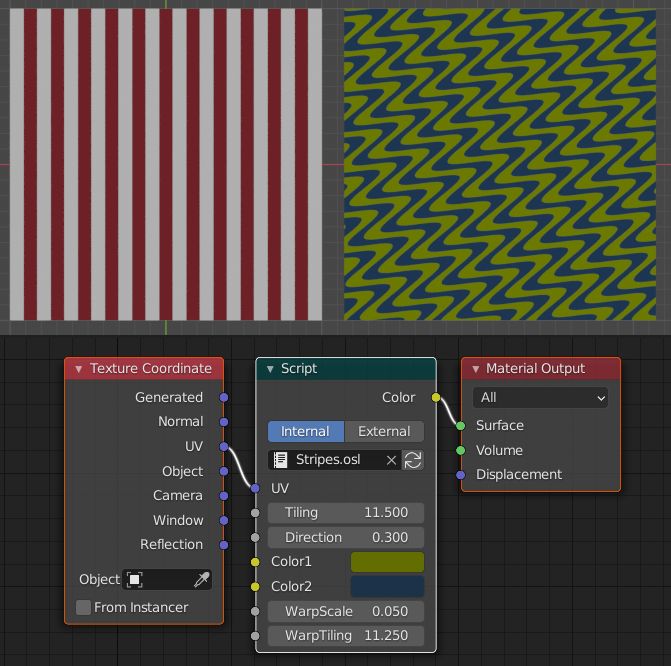Click the Stripes.osl text datablock icon
Screen dimensions: 671x666
pos(280,460)
